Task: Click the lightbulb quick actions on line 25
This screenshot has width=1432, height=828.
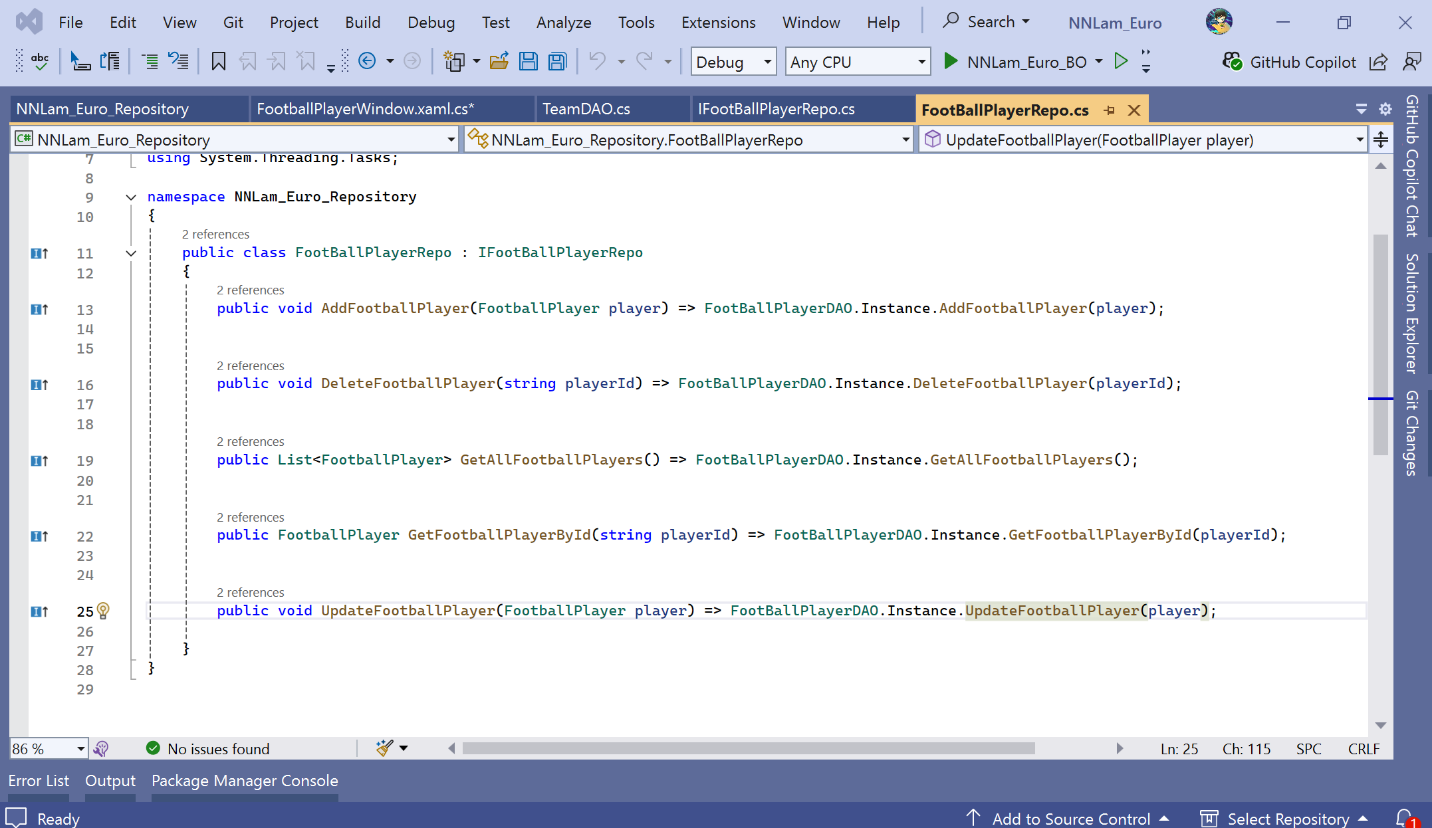Action: click(103, 611)
